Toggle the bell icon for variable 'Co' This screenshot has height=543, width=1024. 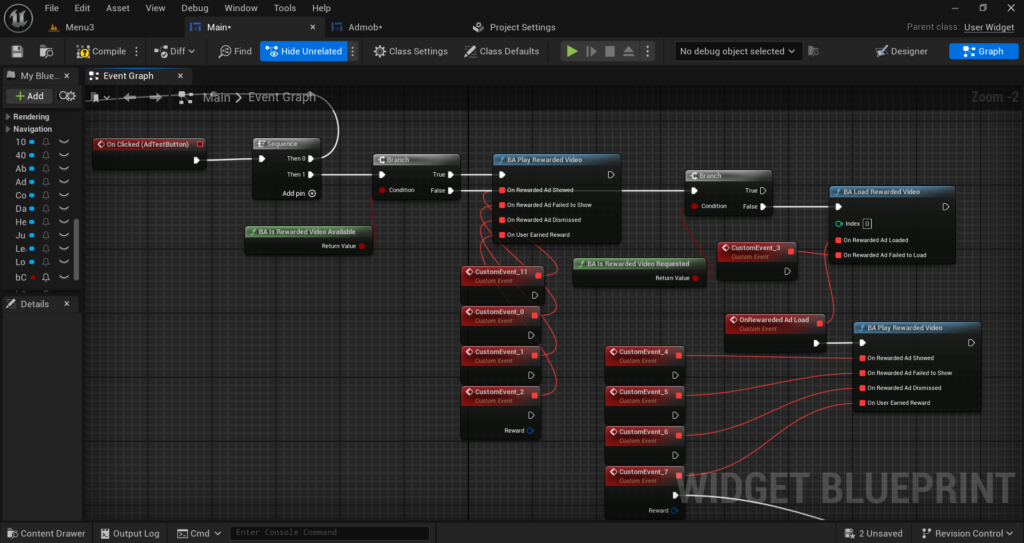pyautogui.click(x=46, y=195)
